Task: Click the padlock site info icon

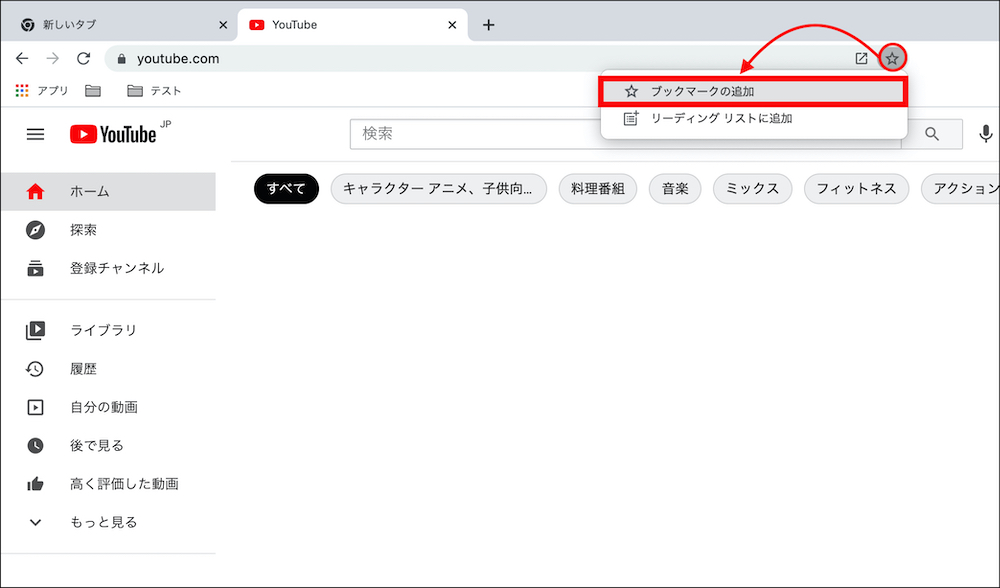Action: [122, 59]
